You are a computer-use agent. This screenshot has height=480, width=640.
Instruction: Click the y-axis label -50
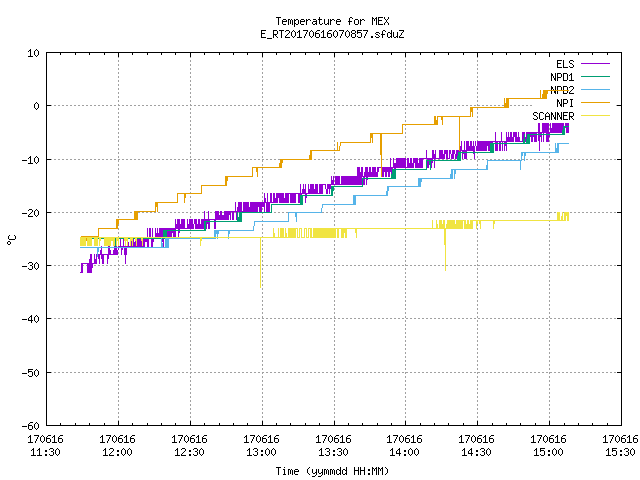point(31,373)
